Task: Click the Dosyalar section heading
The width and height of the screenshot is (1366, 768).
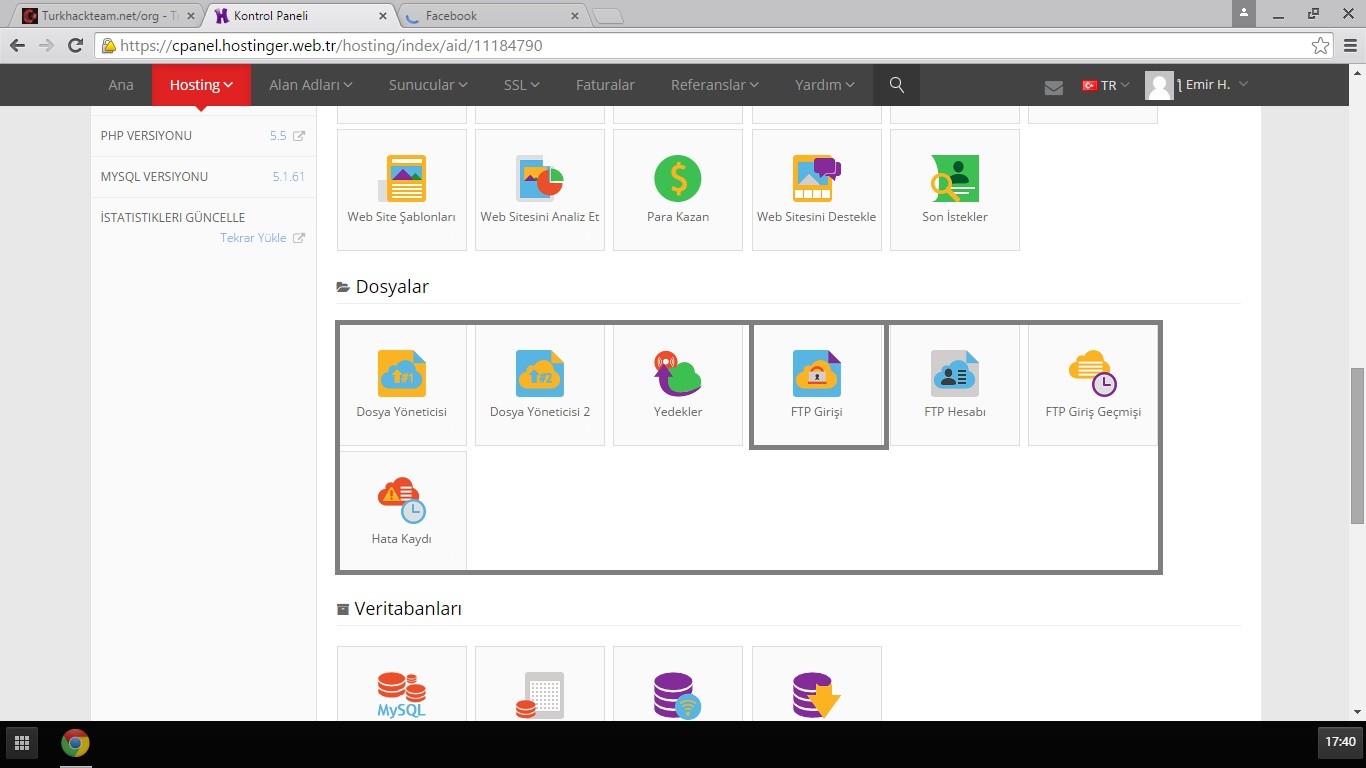Action: [x=392, y=287]
